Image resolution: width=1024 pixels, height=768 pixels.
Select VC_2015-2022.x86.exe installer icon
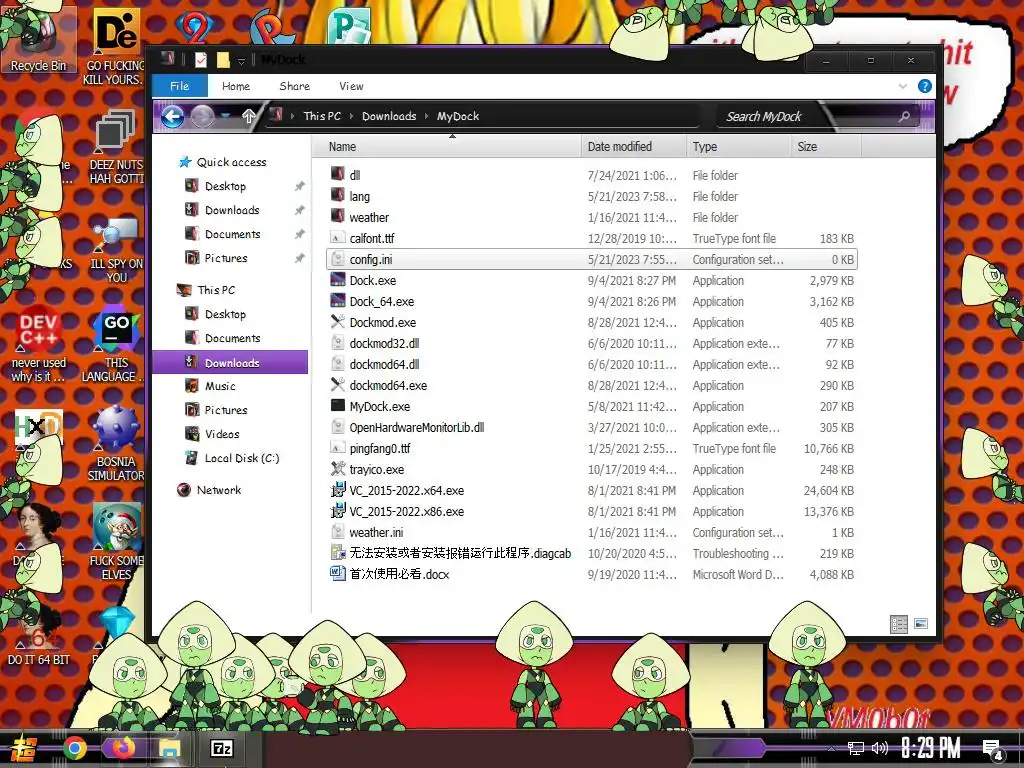click(338, 511)
